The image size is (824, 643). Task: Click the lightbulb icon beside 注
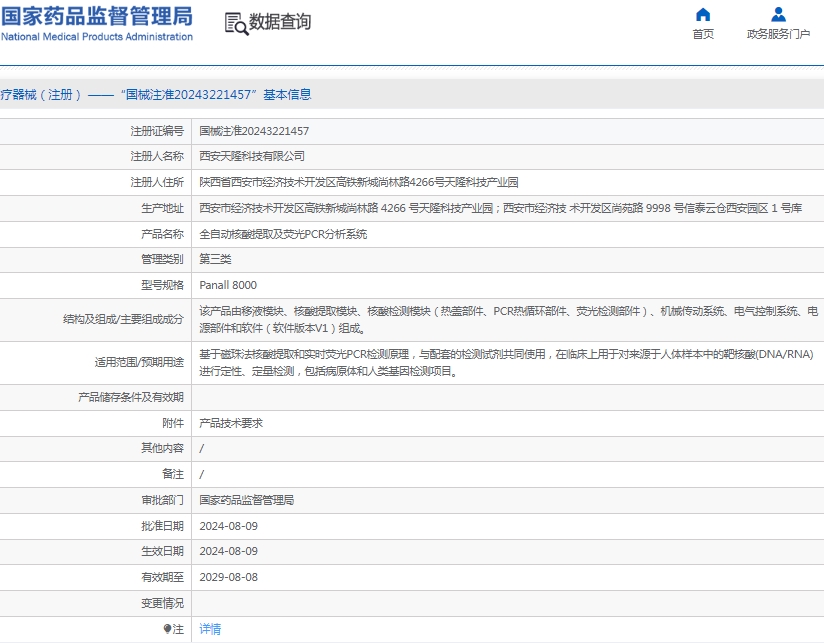point(168,629)
